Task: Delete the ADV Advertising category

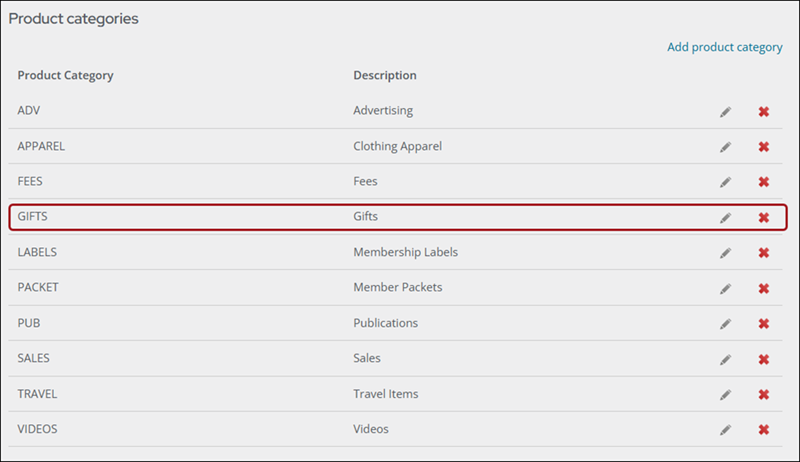Action: click(763, 112)
